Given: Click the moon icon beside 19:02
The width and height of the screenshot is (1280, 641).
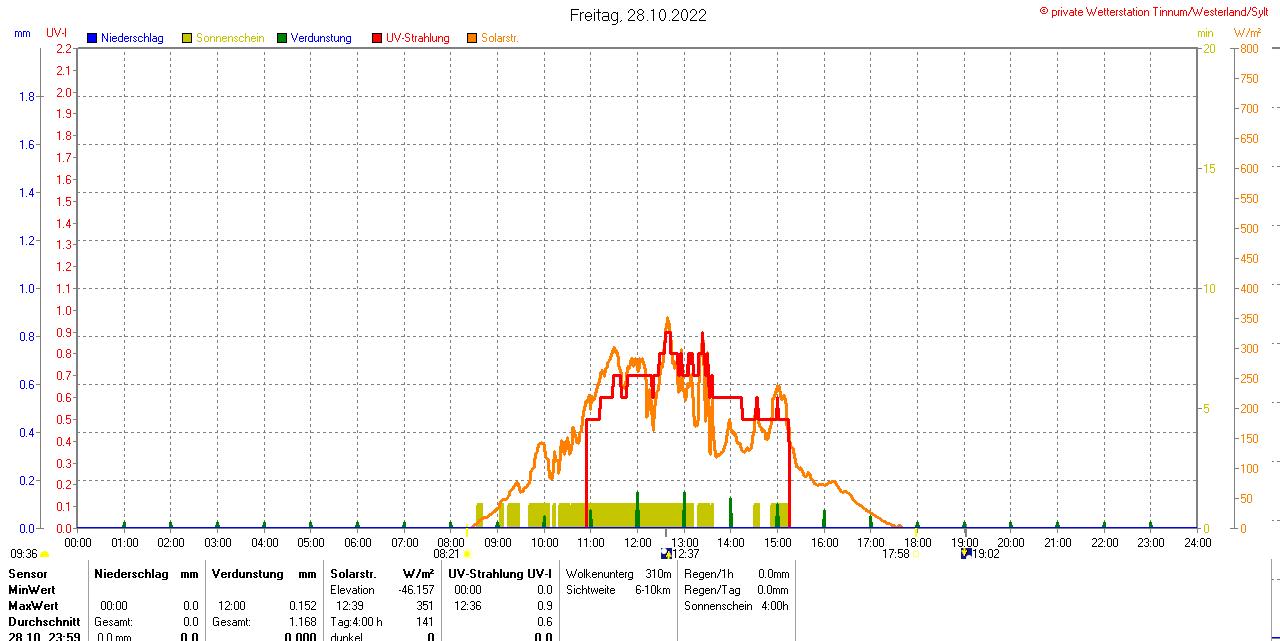Looking at the screenshot, I should [x=965, y=553].
